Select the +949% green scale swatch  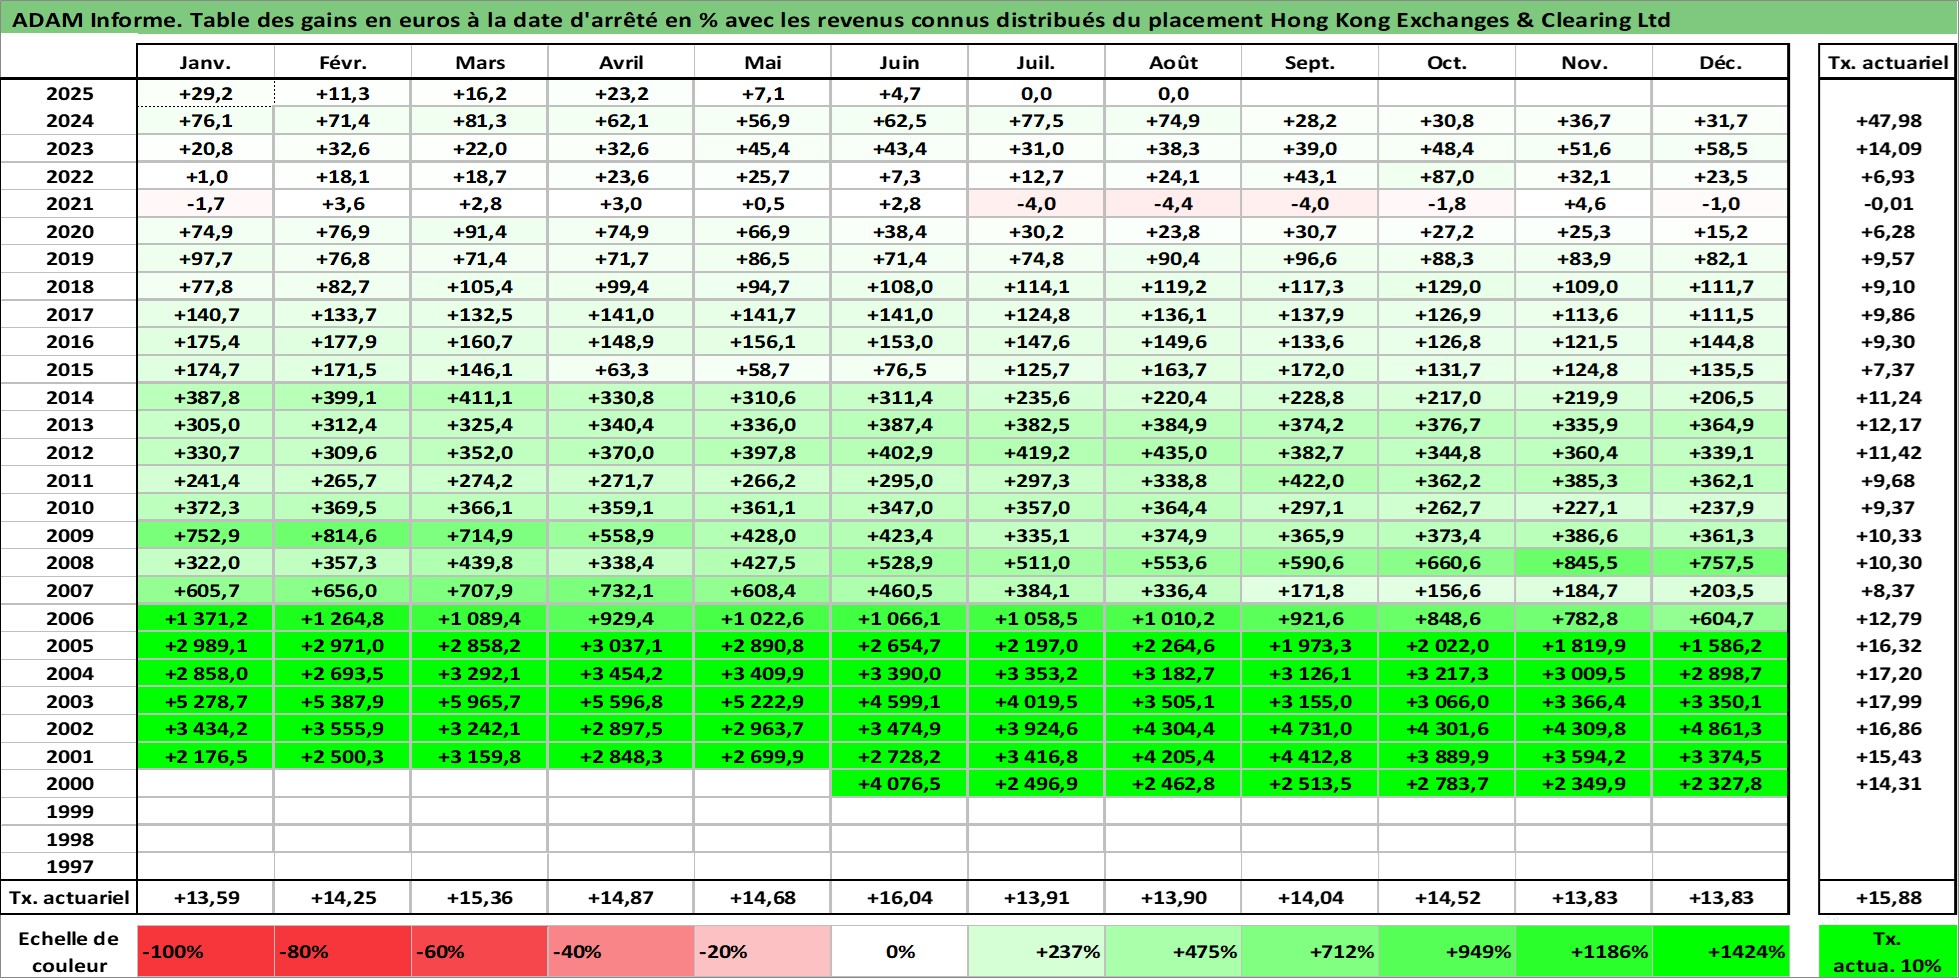pos(1447,951)
